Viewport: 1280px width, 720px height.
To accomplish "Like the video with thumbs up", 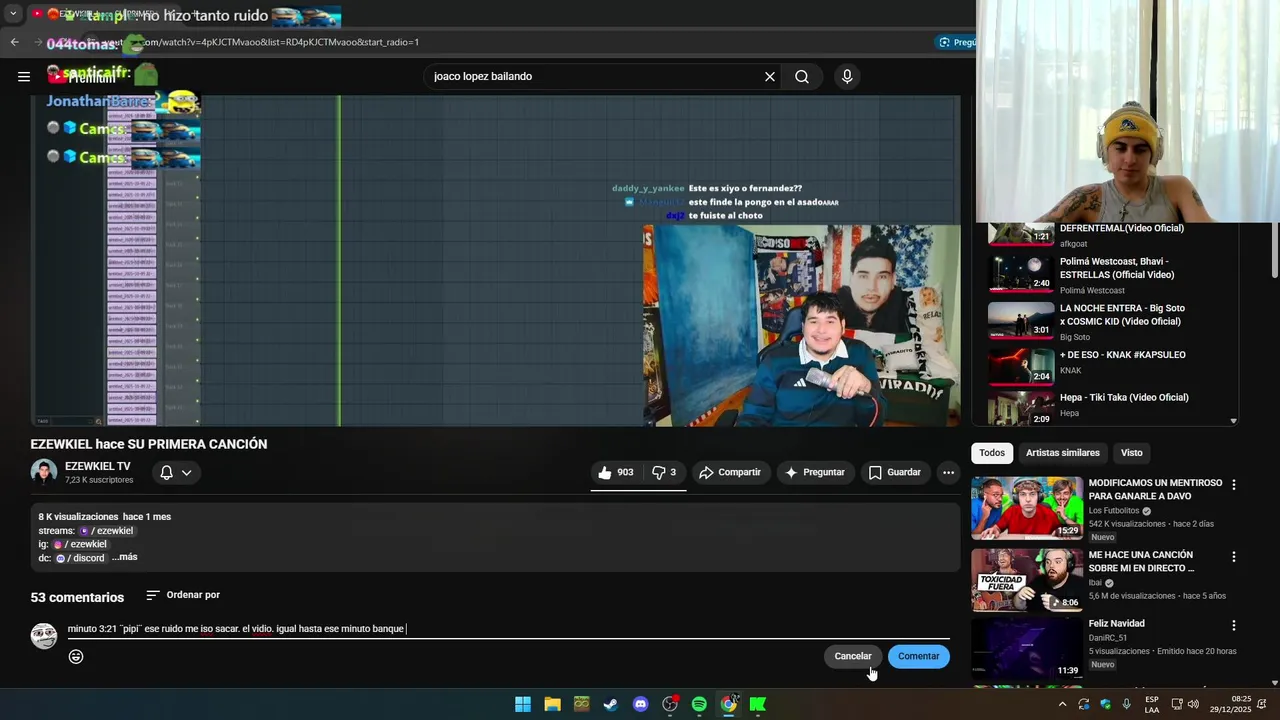I will [x=616, y=472].
